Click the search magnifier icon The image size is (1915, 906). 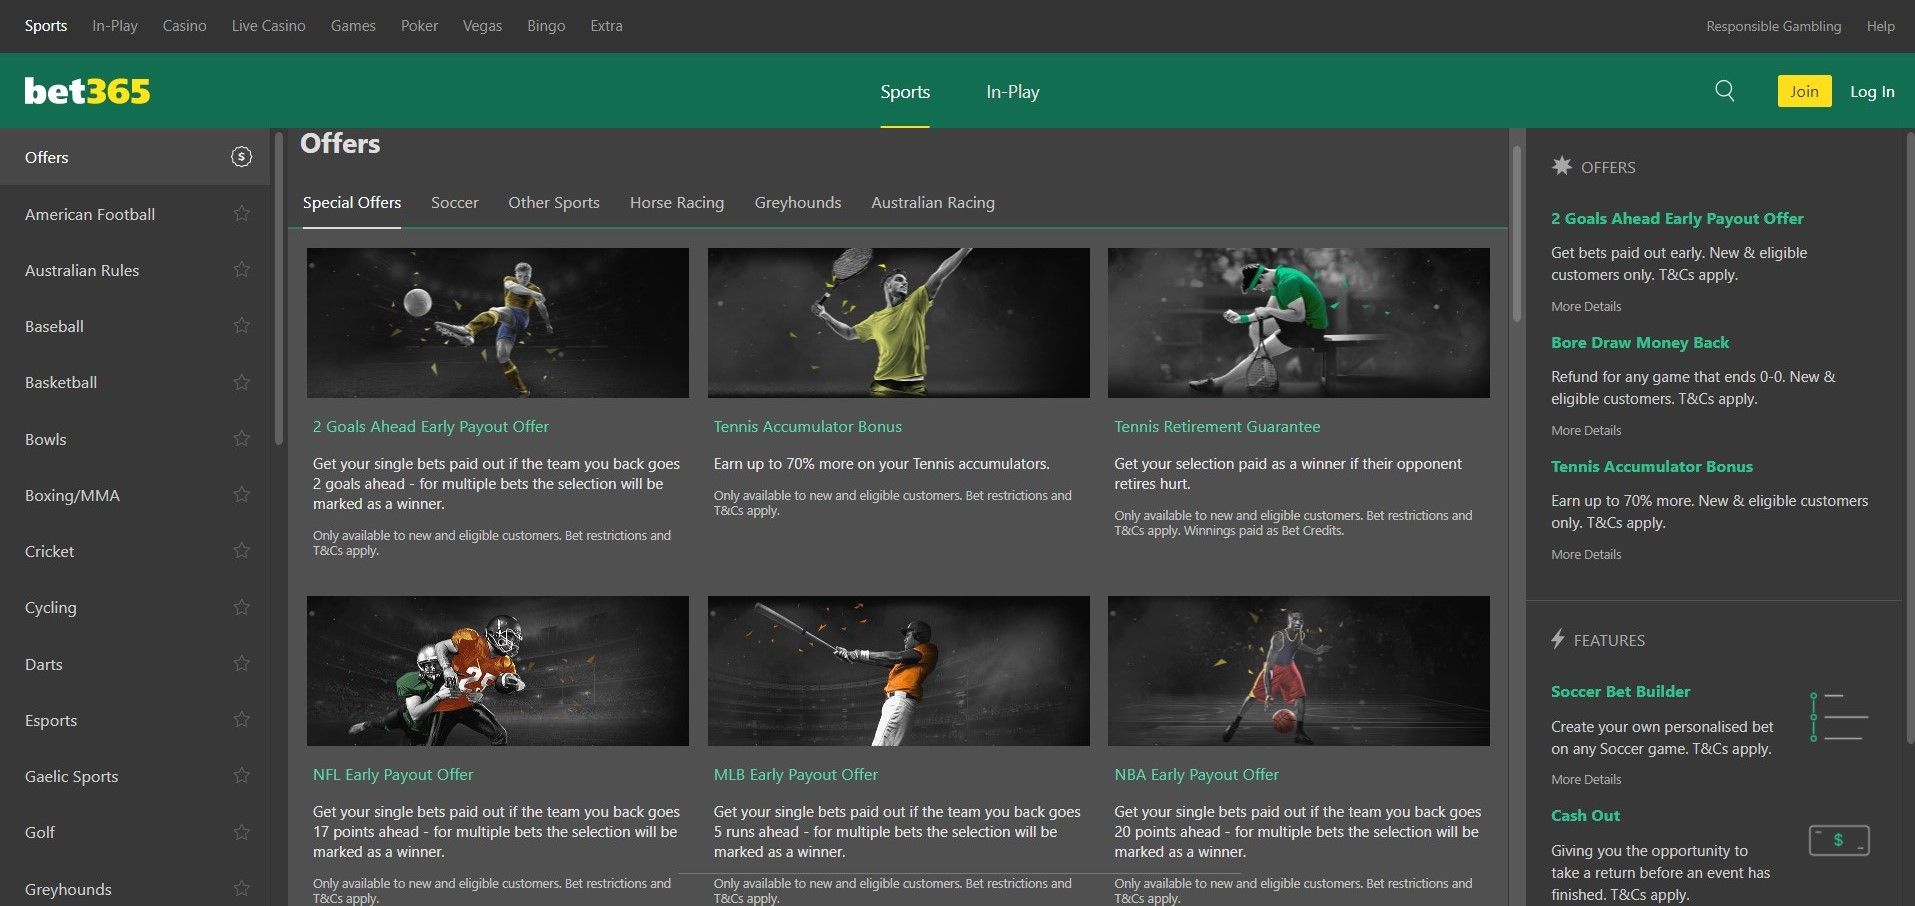point(1724,91)
